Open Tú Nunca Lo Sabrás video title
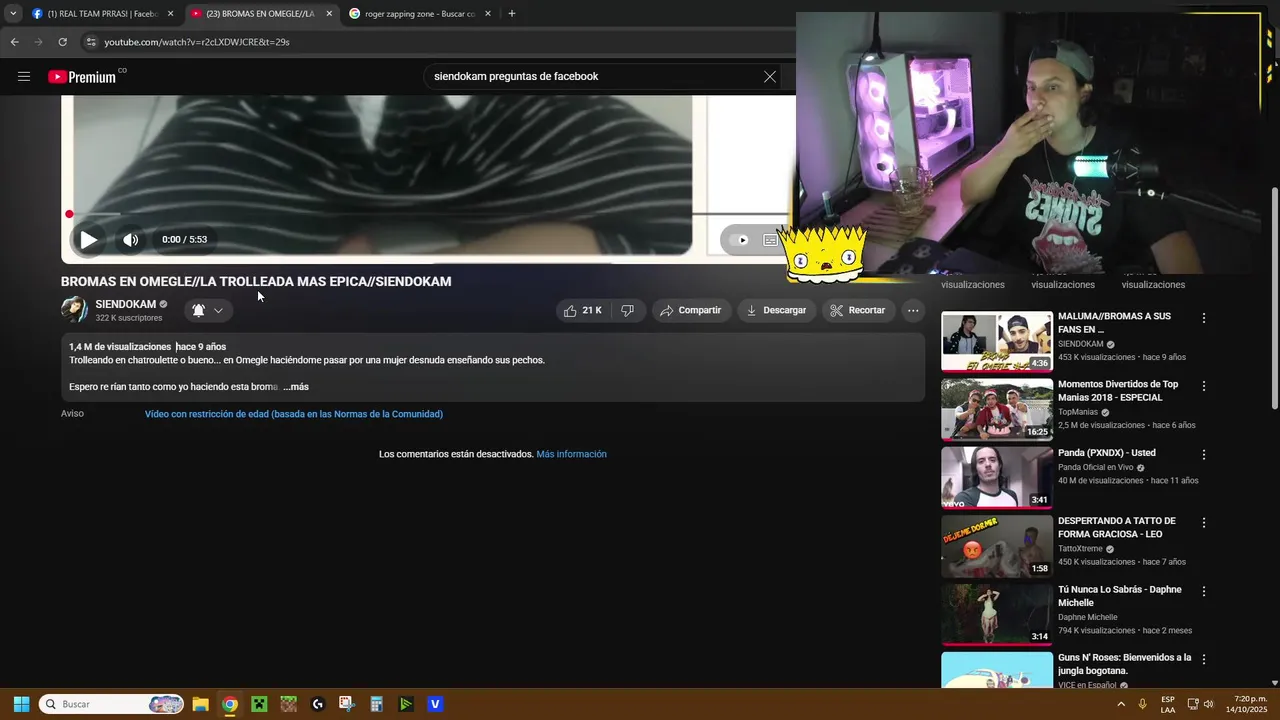This screenshot has height=720, width=1280. 1119,596
